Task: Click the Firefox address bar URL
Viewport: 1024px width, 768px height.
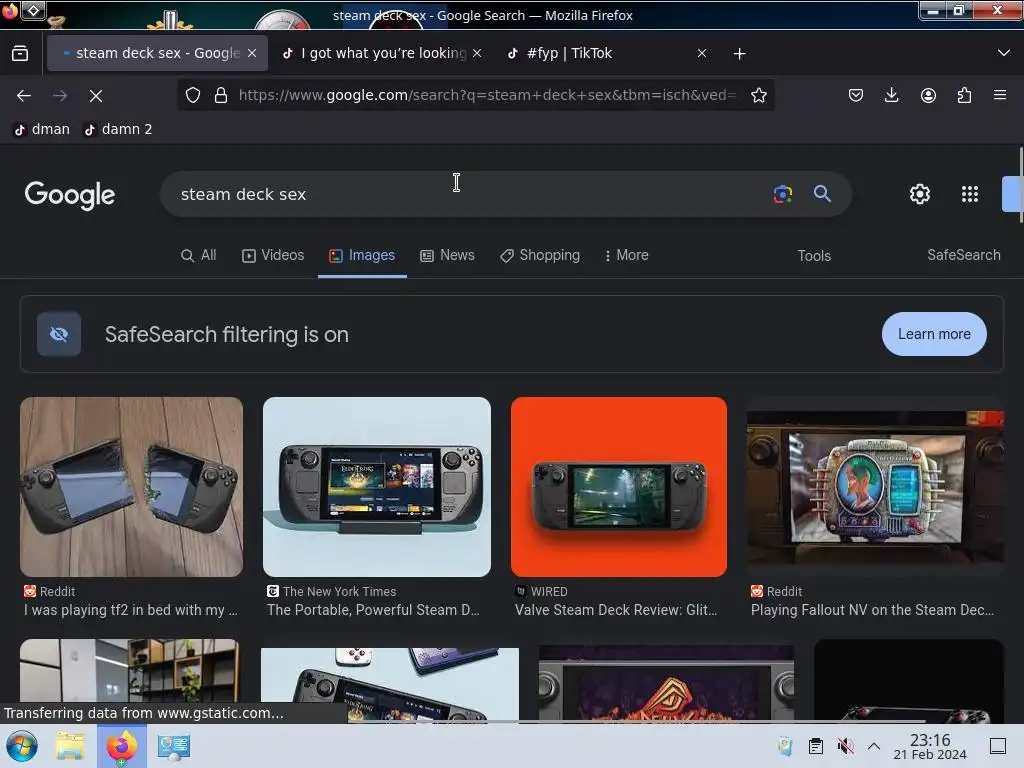Action: tap(487, 95)
